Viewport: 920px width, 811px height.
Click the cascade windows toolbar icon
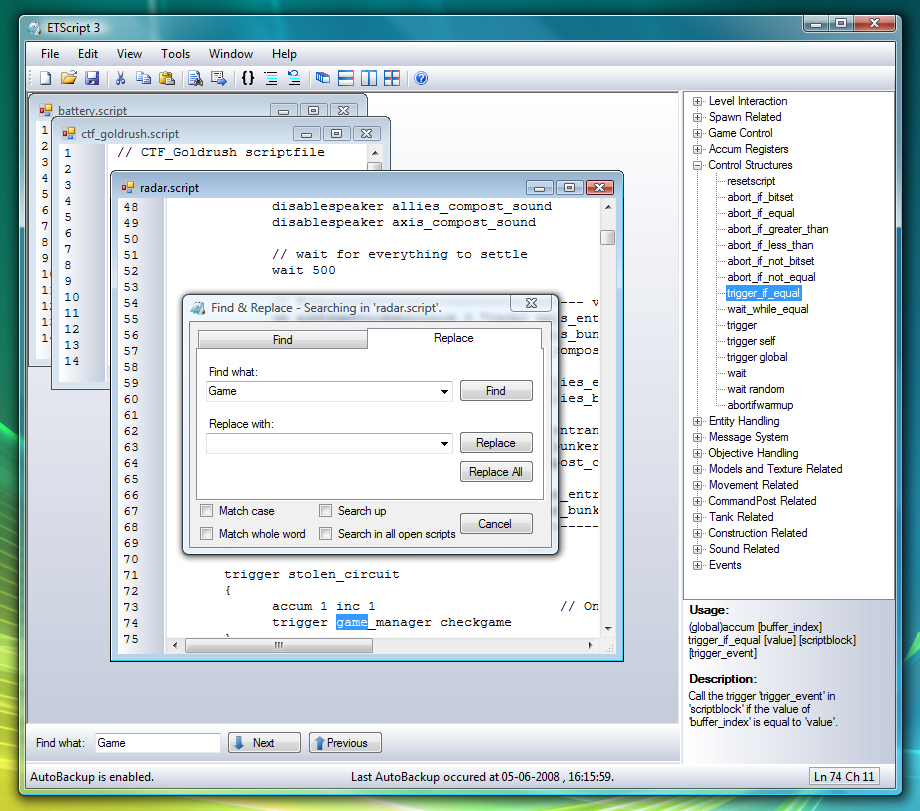coord(323,78)
